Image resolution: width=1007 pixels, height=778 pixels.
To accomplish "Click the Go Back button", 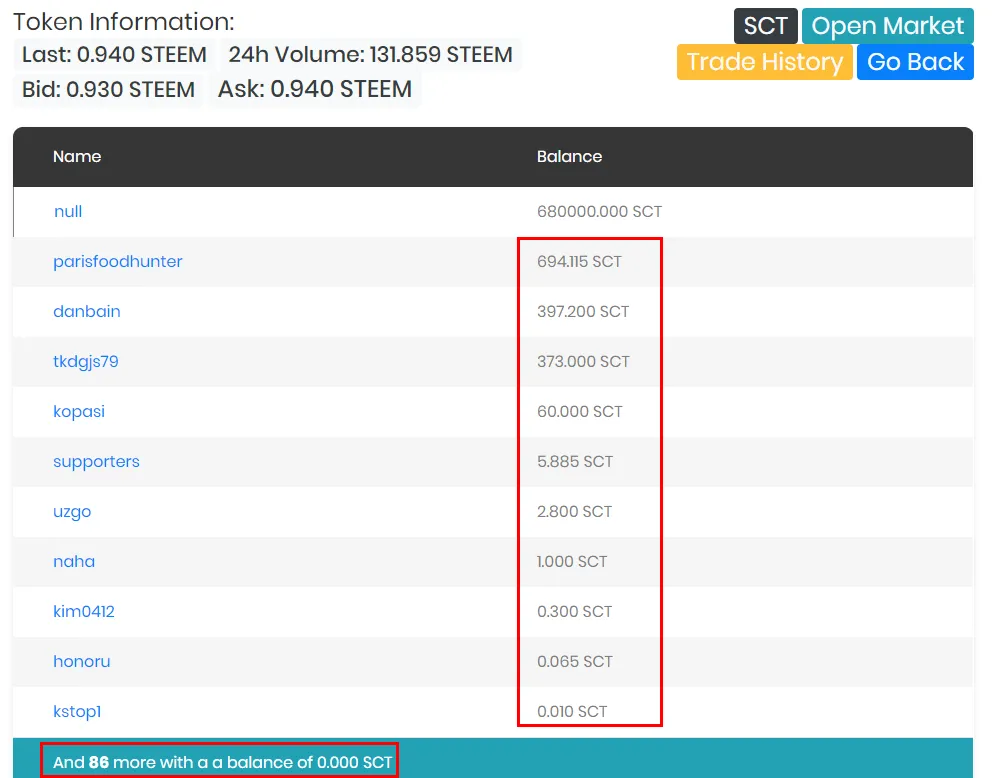I will (915, 62).
